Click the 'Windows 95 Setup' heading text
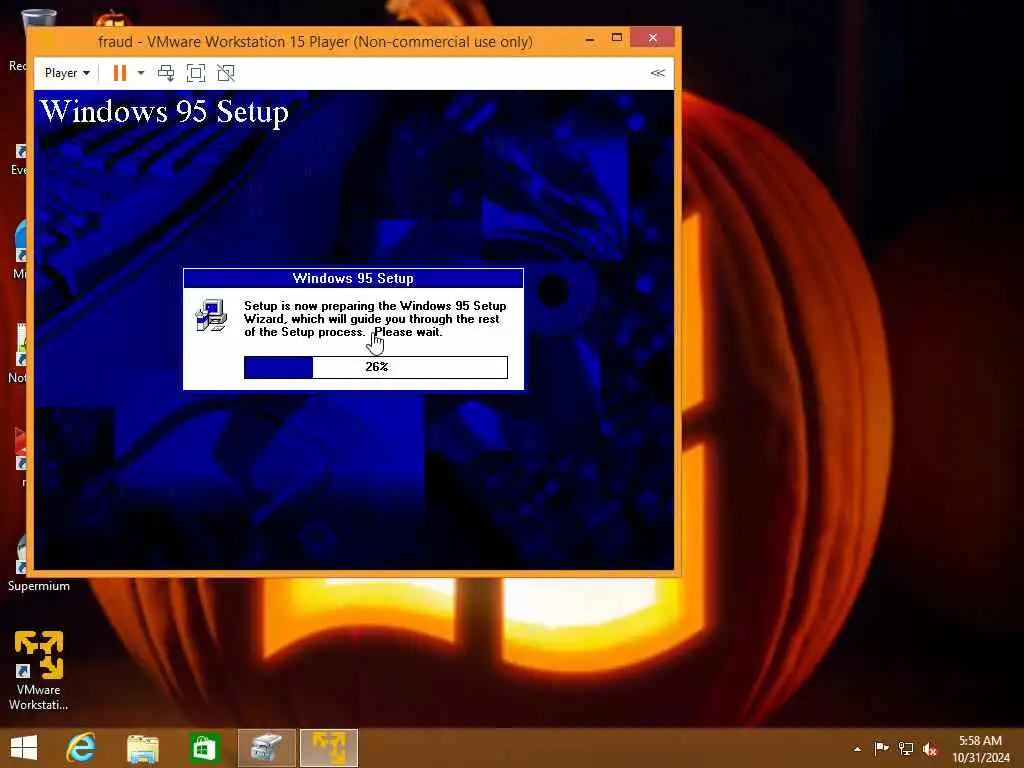1024x768 pixels. click(x=165, y=111)
